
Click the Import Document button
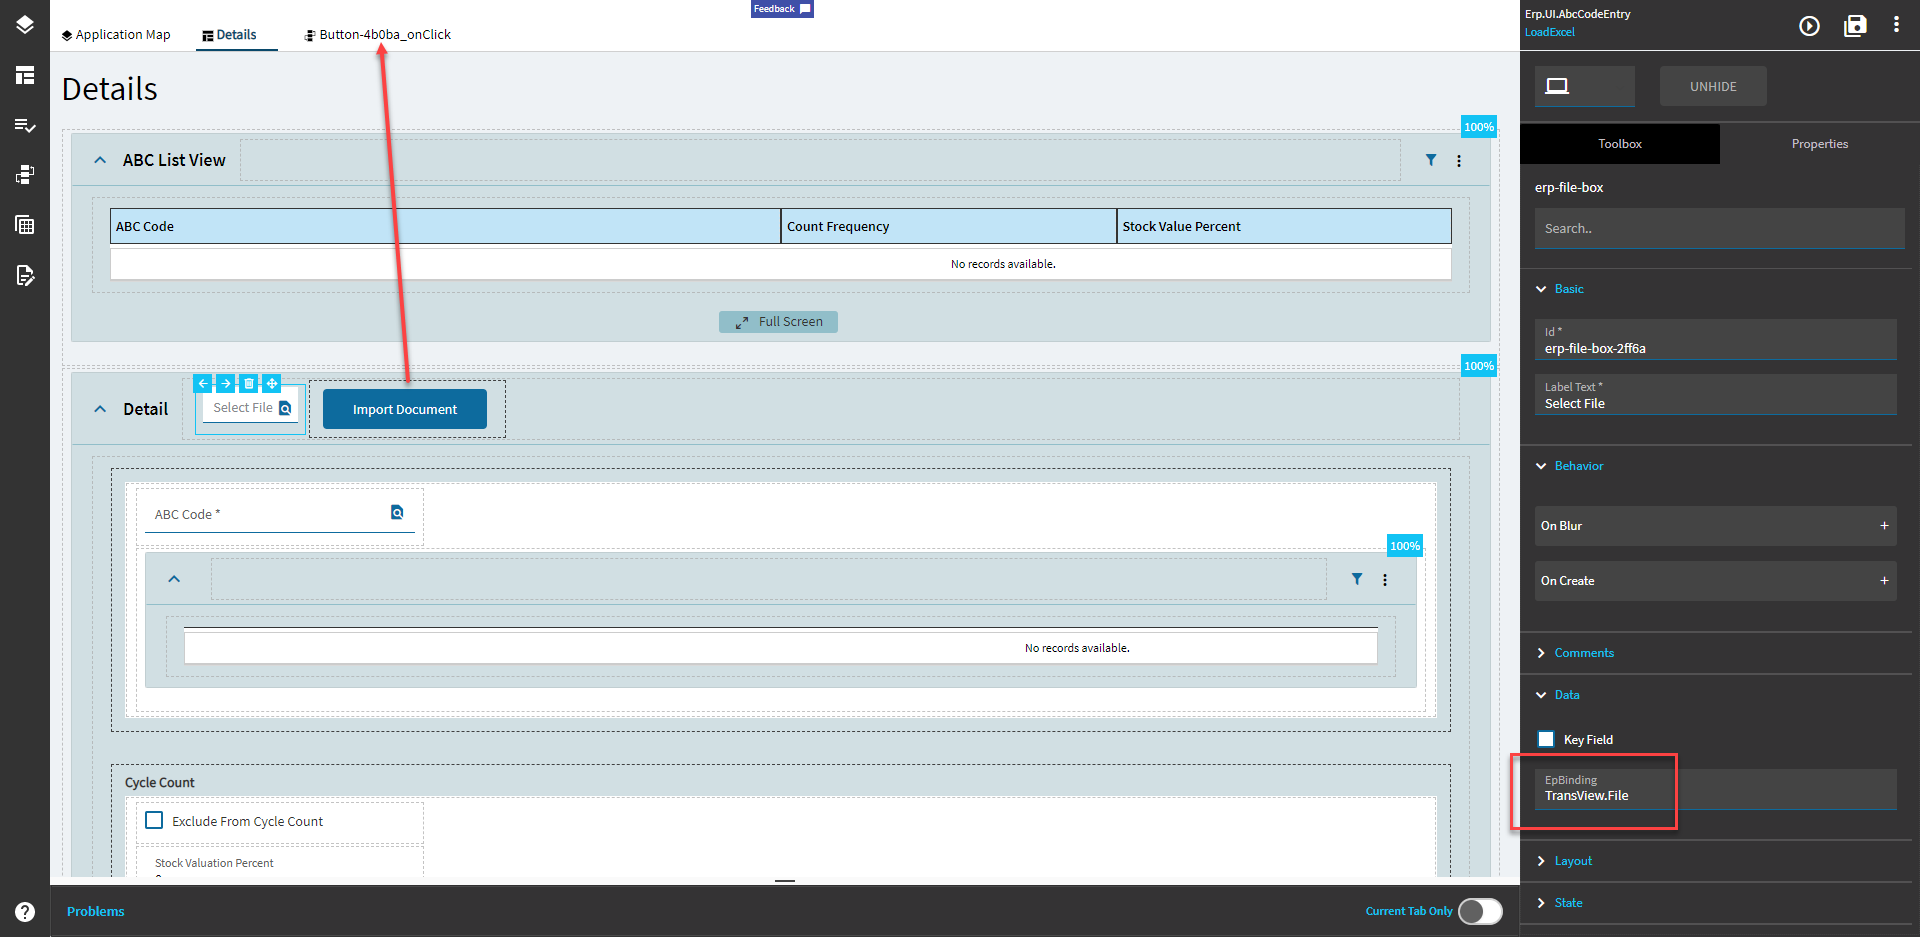click(405, 409)
